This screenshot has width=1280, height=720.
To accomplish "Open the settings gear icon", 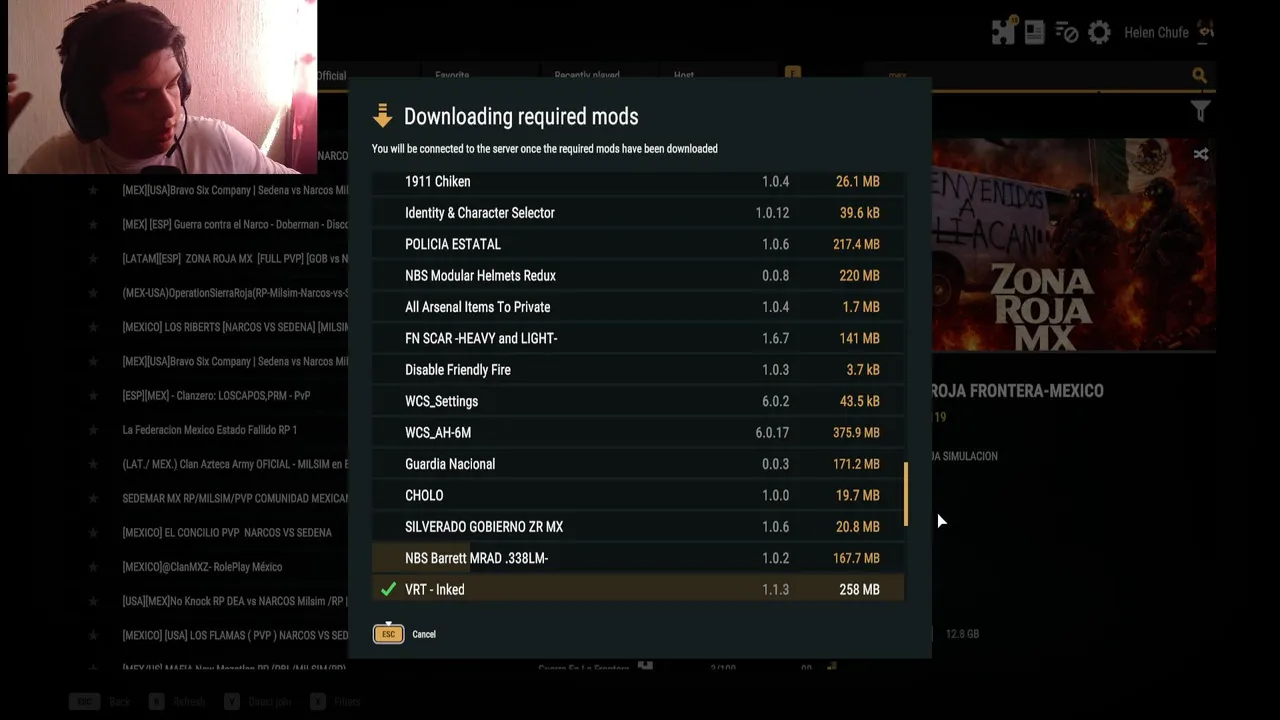I will (1099, 33).
